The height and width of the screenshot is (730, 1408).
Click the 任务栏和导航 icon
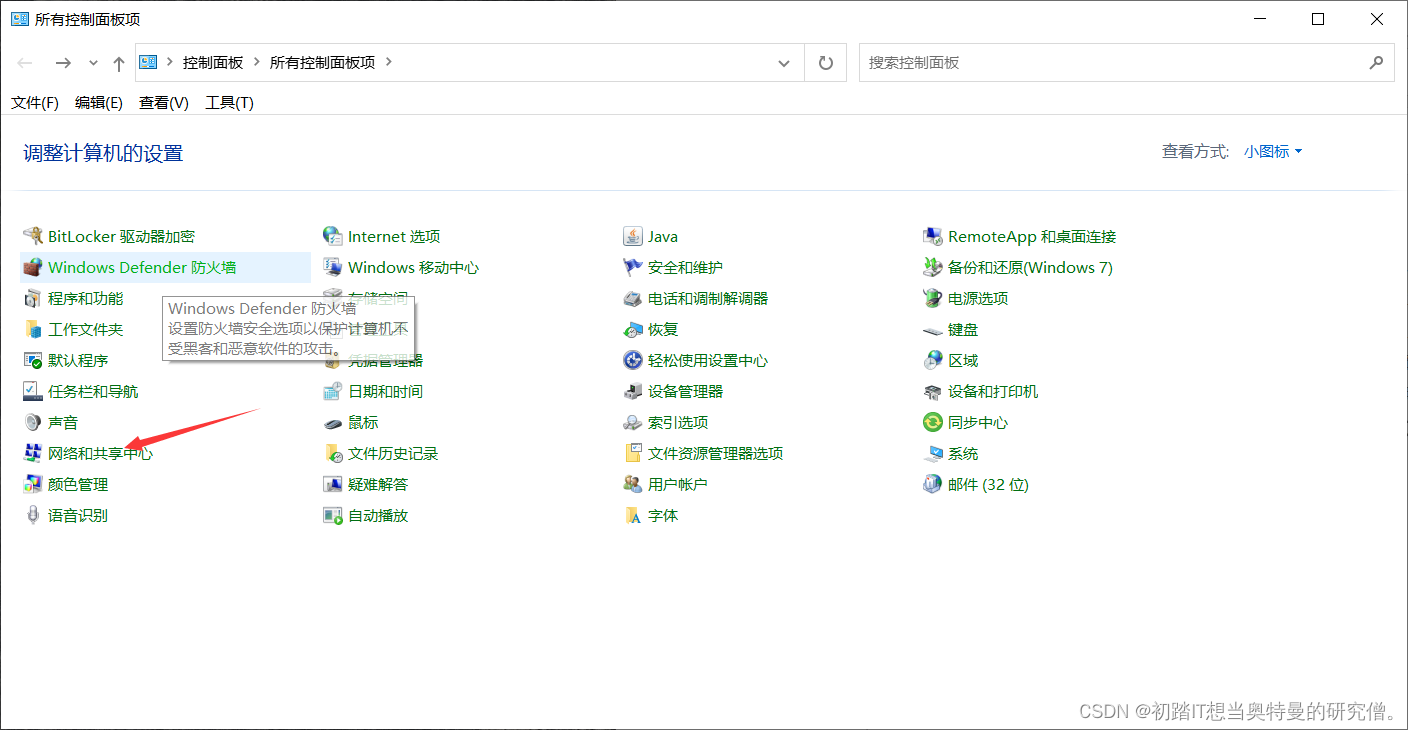pos(33,392)
